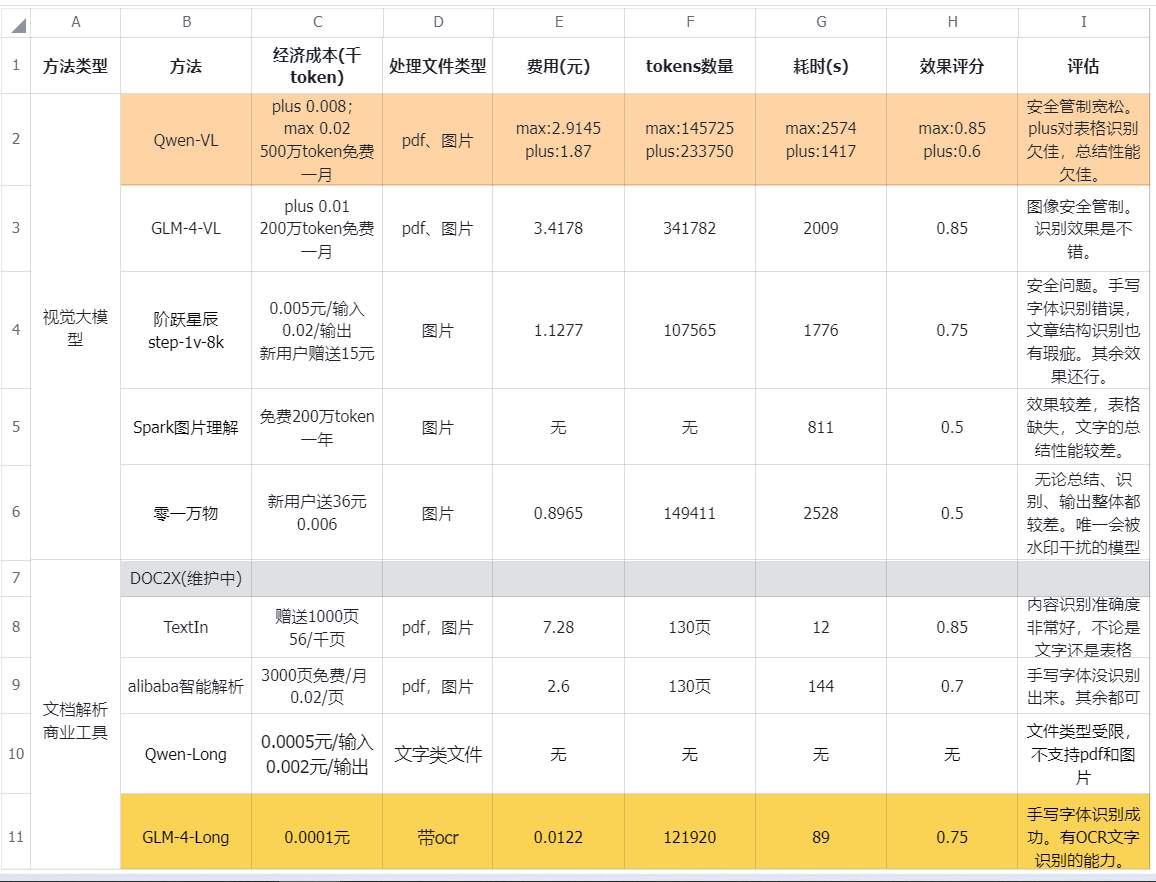Select the 0.0005元/输入 cost cell
This screenshot has width=1156, height=882.
click(317, 754)
